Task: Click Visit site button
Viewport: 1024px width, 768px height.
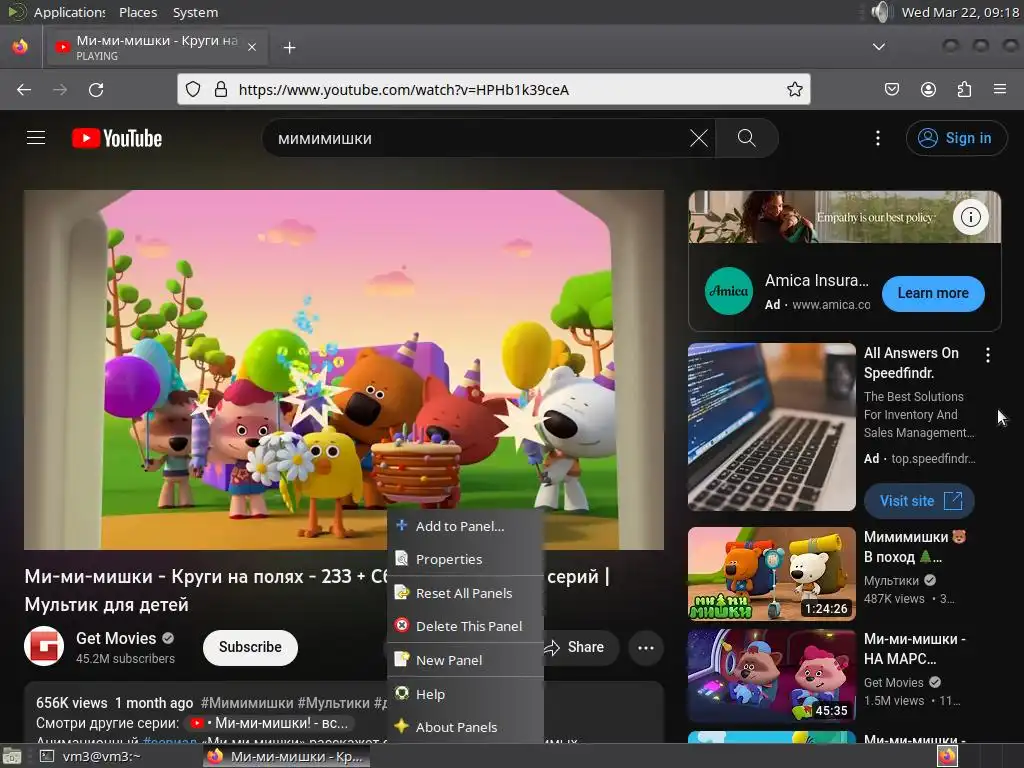Action: 920,501
